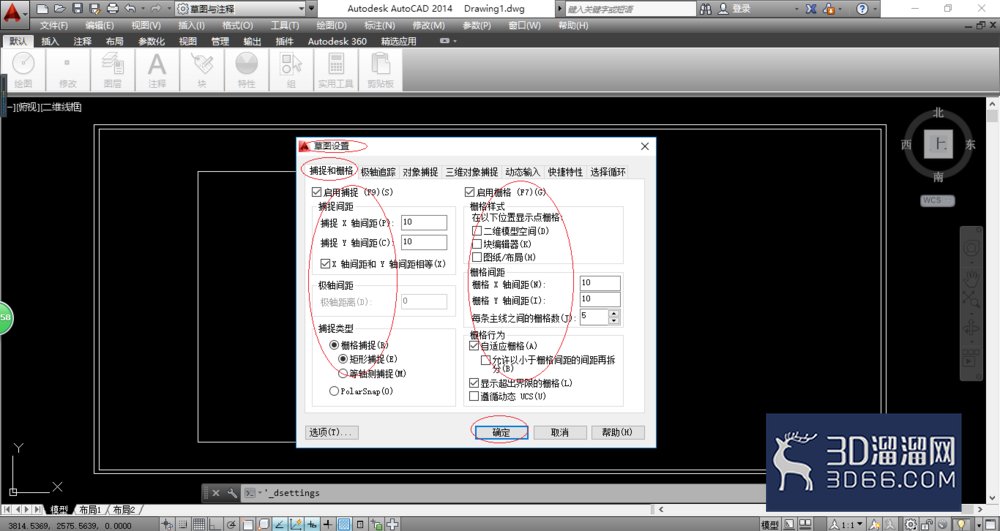The height and width of the screenshot is (531, 1000).
Task: Click the 选项(T)... button
Action: tap(332, 432)
